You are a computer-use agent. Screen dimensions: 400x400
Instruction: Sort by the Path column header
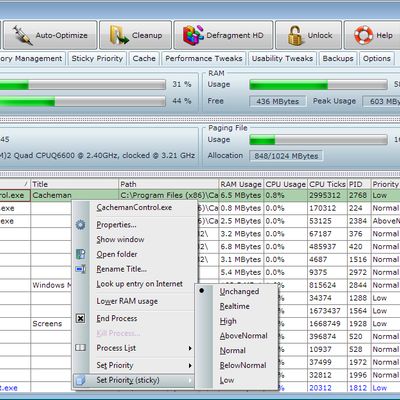pos(169,184)
